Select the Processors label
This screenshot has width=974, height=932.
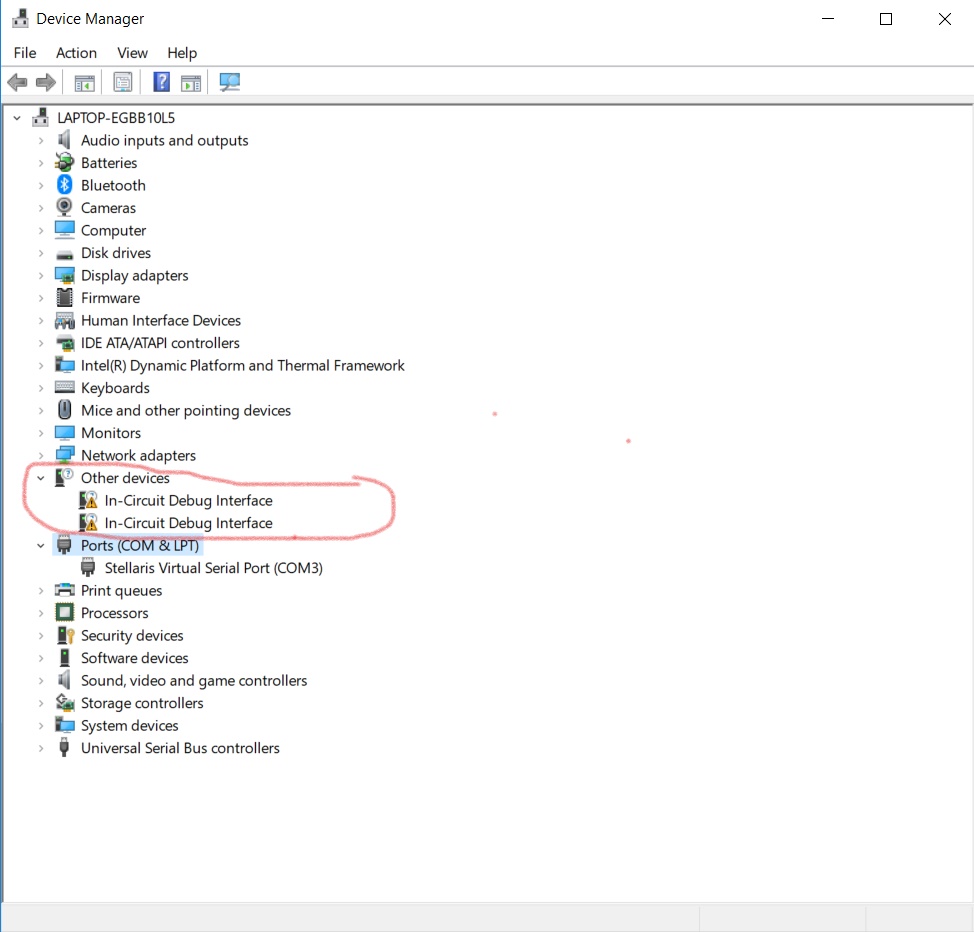click(115, 613)
